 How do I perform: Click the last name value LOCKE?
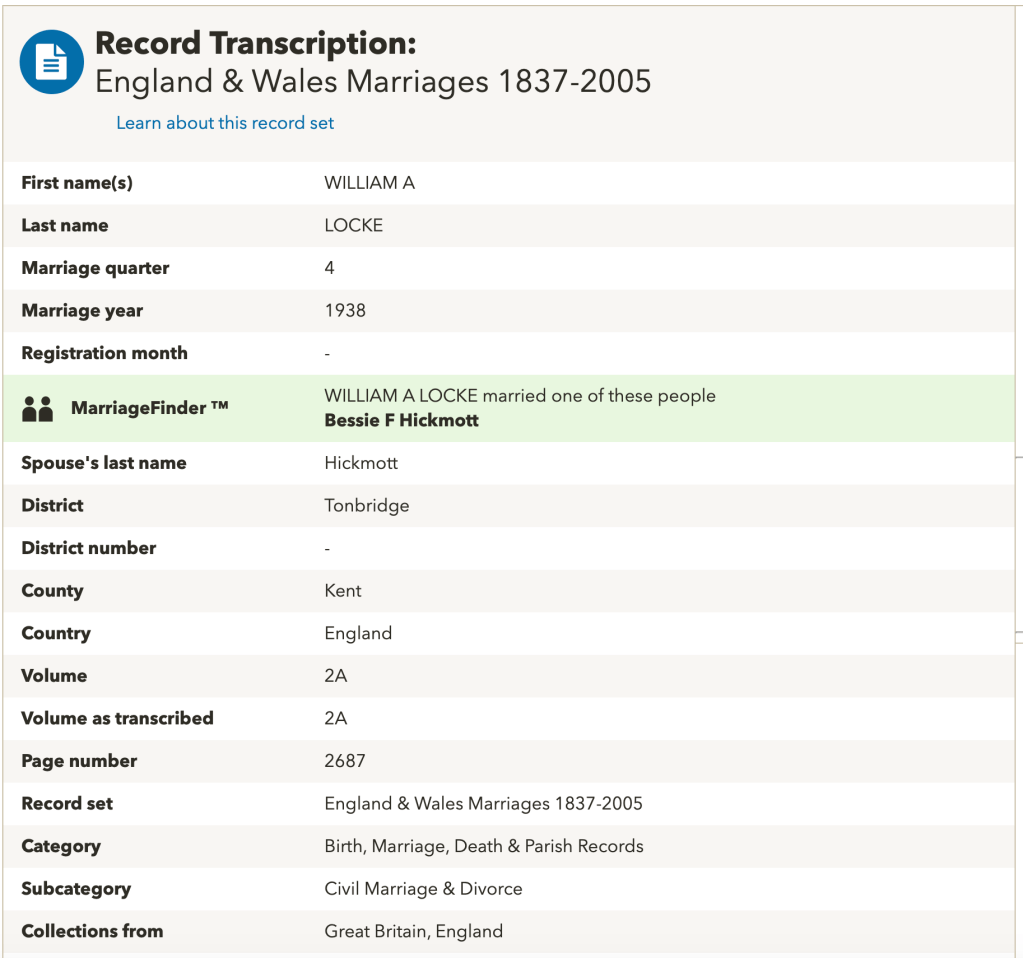coord(353,226)
